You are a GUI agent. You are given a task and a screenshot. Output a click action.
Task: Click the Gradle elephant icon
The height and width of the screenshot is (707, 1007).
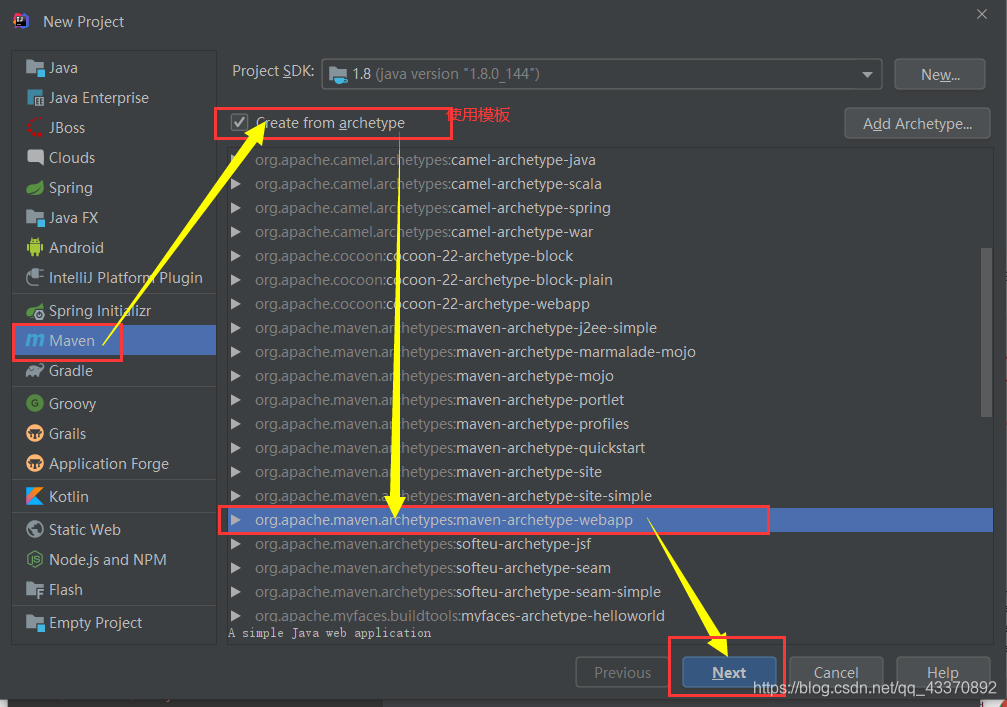[35, 371]
